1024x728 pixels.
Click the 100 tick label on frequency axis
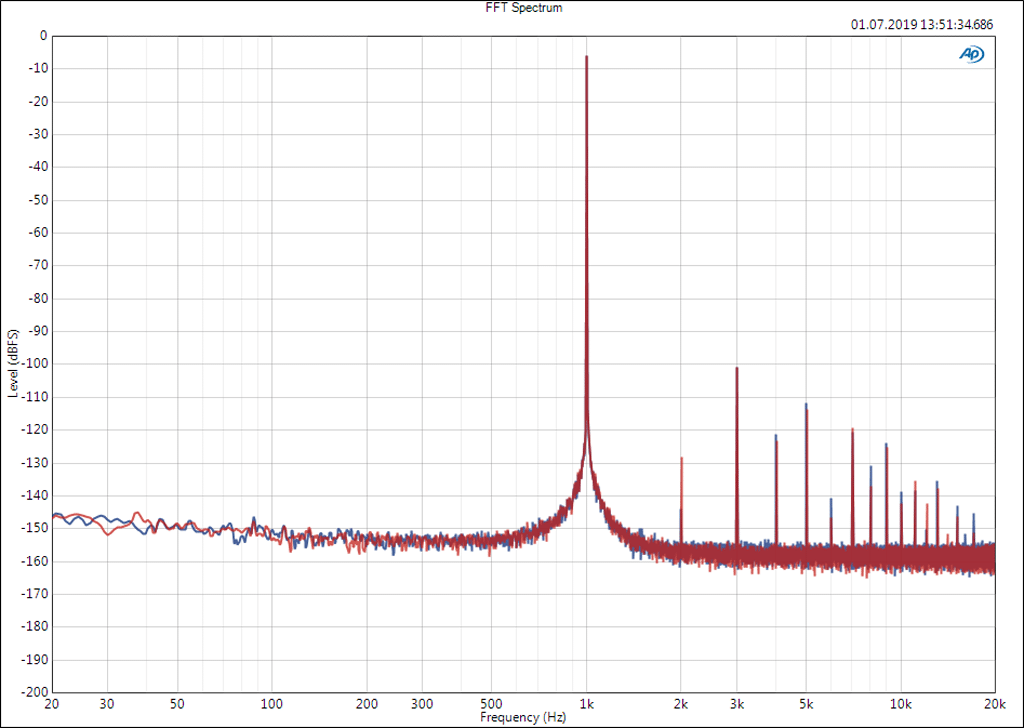[x=272, y=704]
